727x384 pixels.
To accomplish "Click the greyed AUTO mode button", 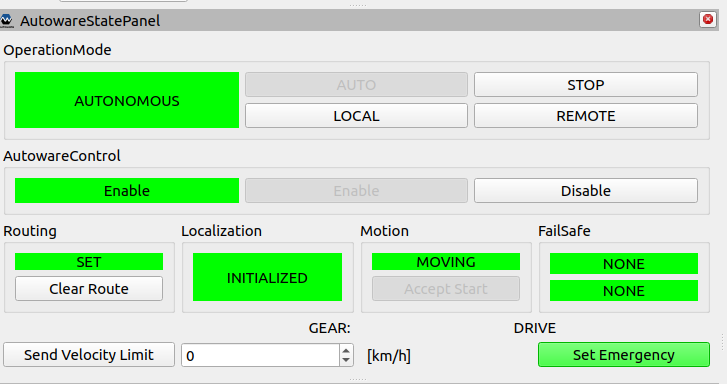I will coord(356,85).
